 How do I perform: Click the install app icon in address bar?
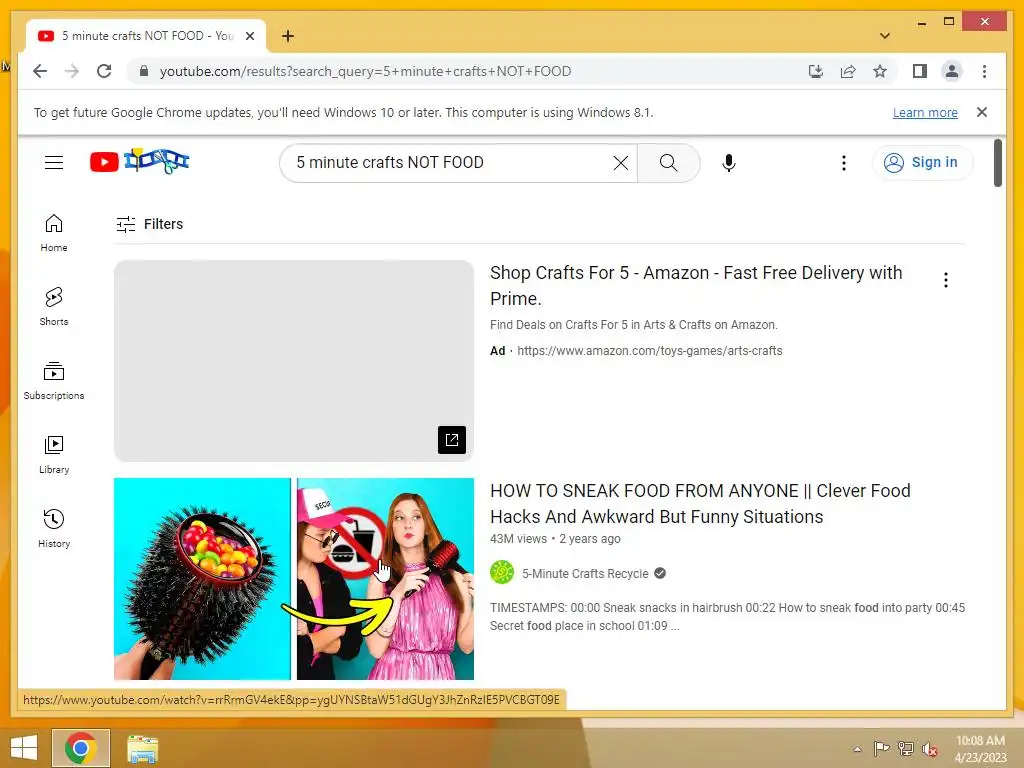coord(816,71)
